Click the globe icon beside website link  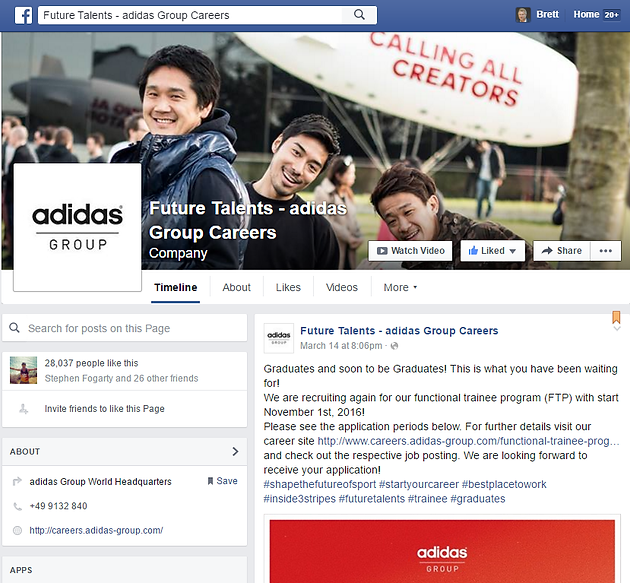tap(17, 530)
